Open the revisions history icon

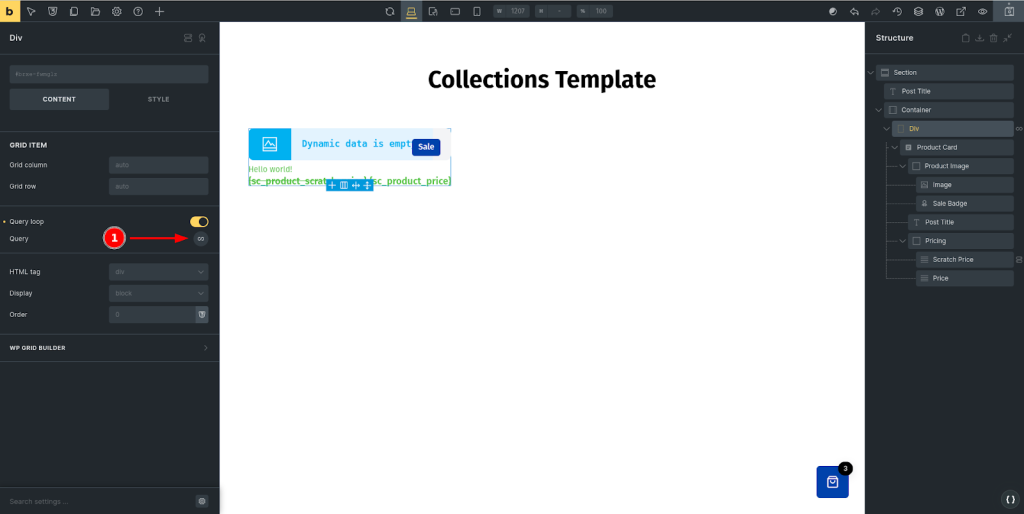click(897, 11)
